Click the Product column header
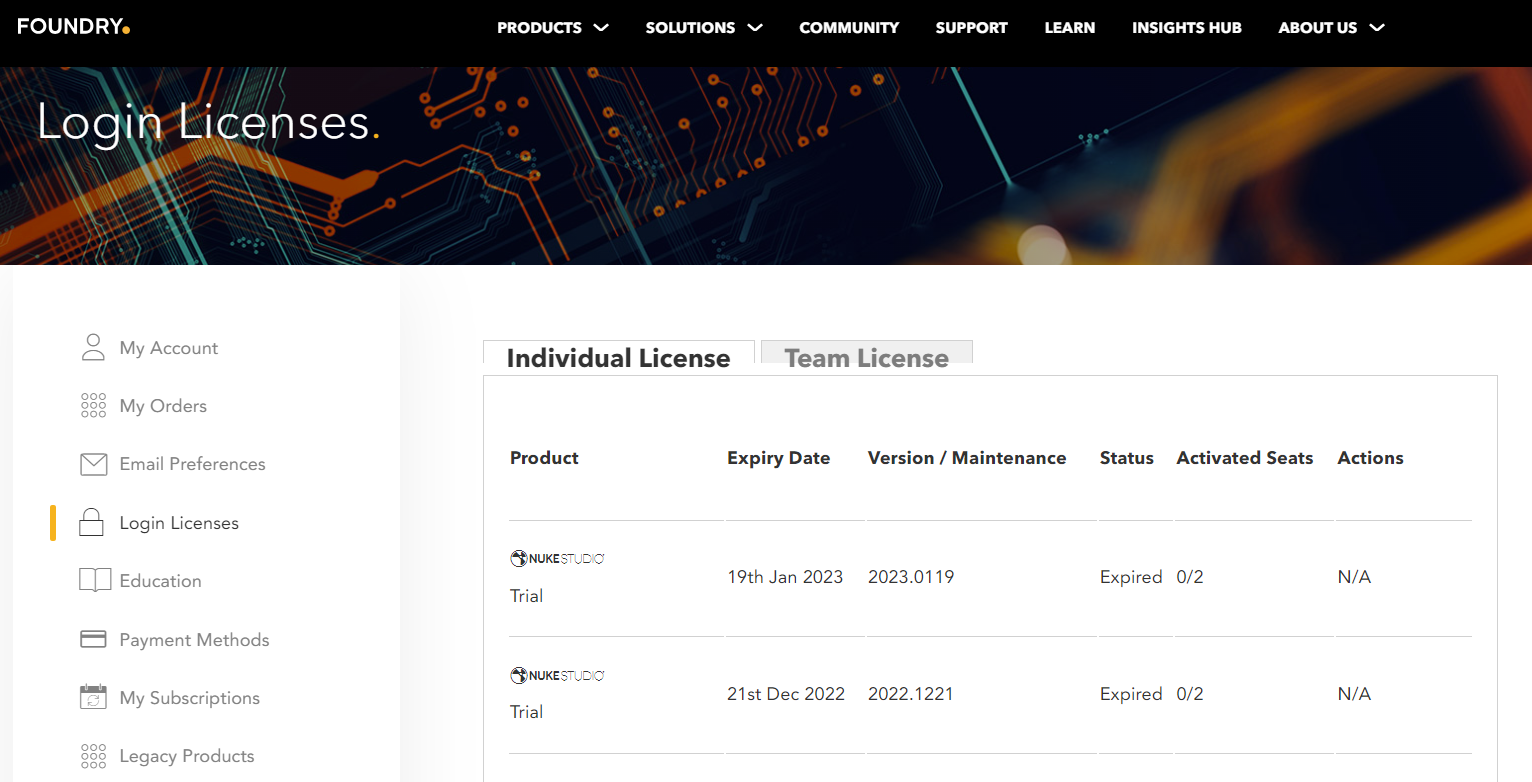1532x782 pixels. point(544,458)
